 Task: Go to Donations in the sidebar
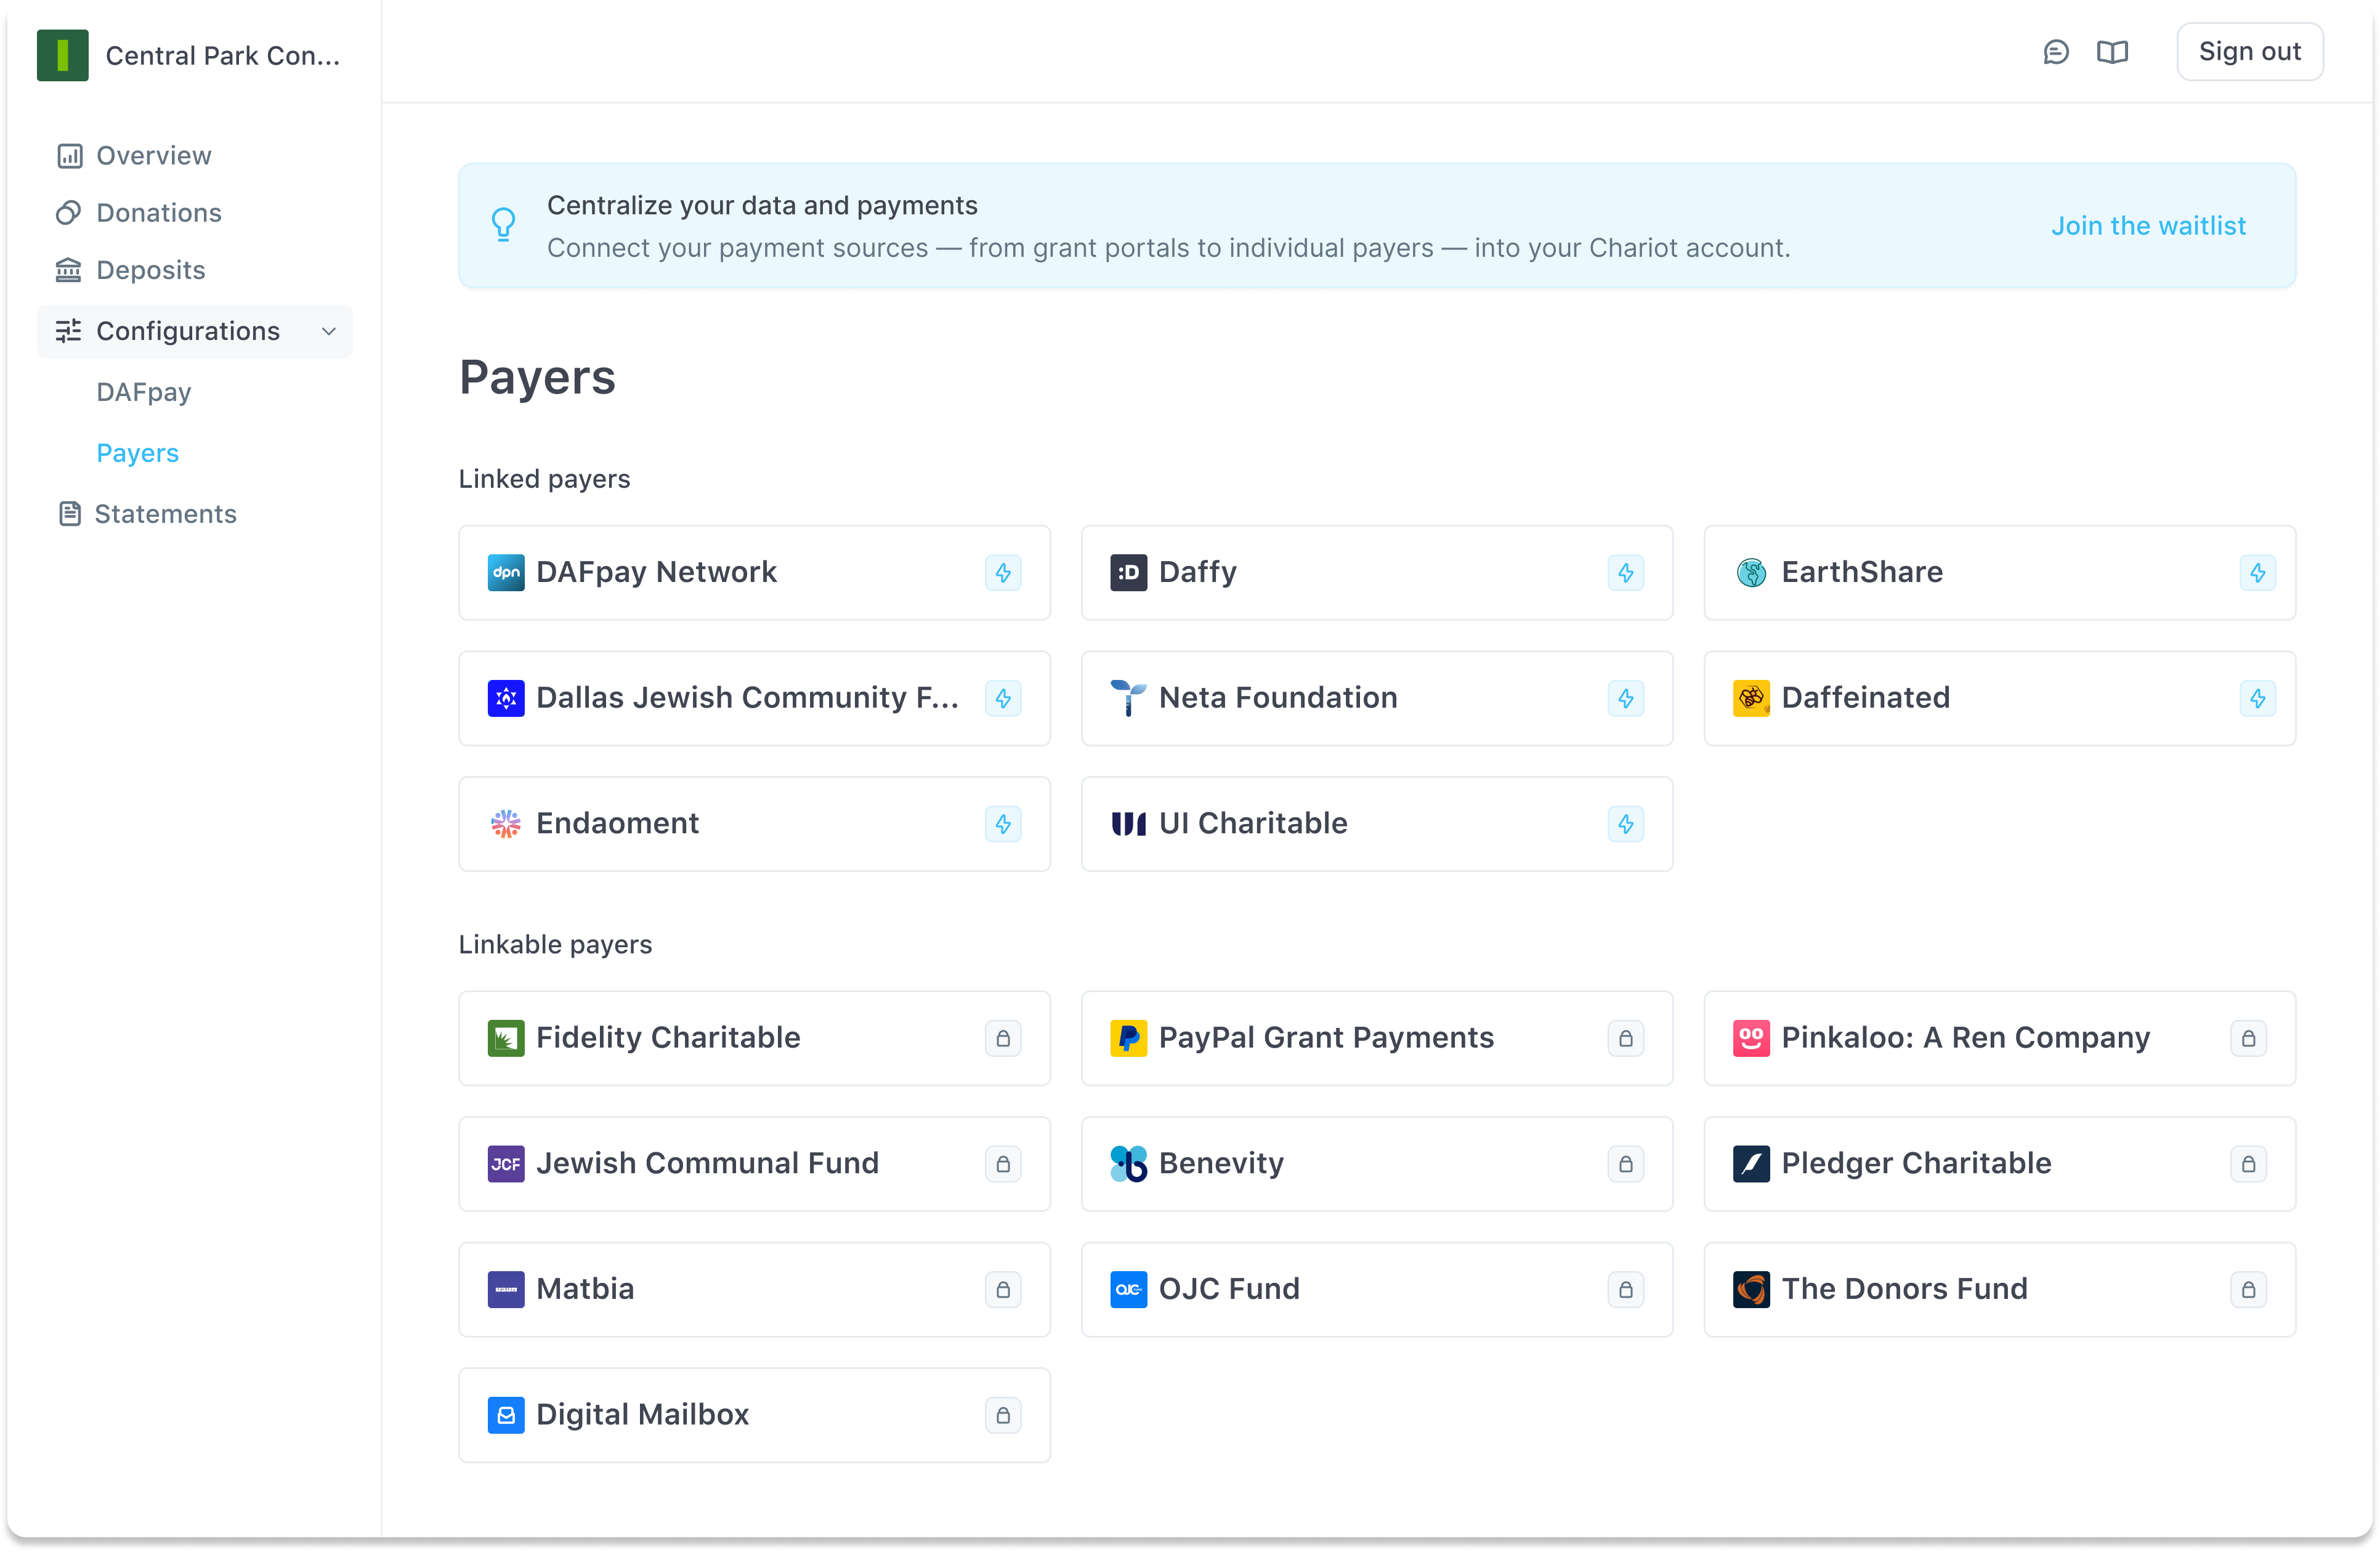pyautogui.click(x=158, y=213)
